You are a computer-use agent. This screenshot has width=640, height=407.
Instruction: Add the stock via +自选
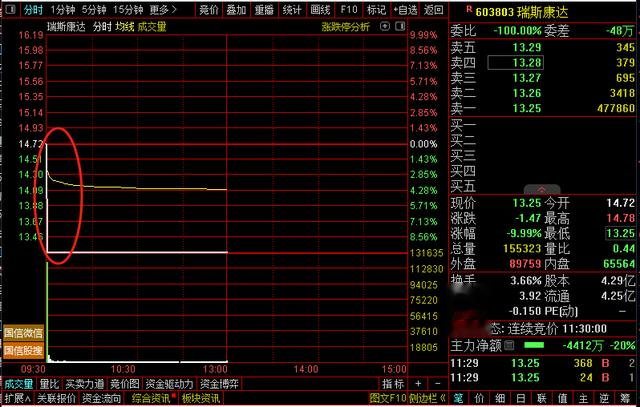point(406,9)
